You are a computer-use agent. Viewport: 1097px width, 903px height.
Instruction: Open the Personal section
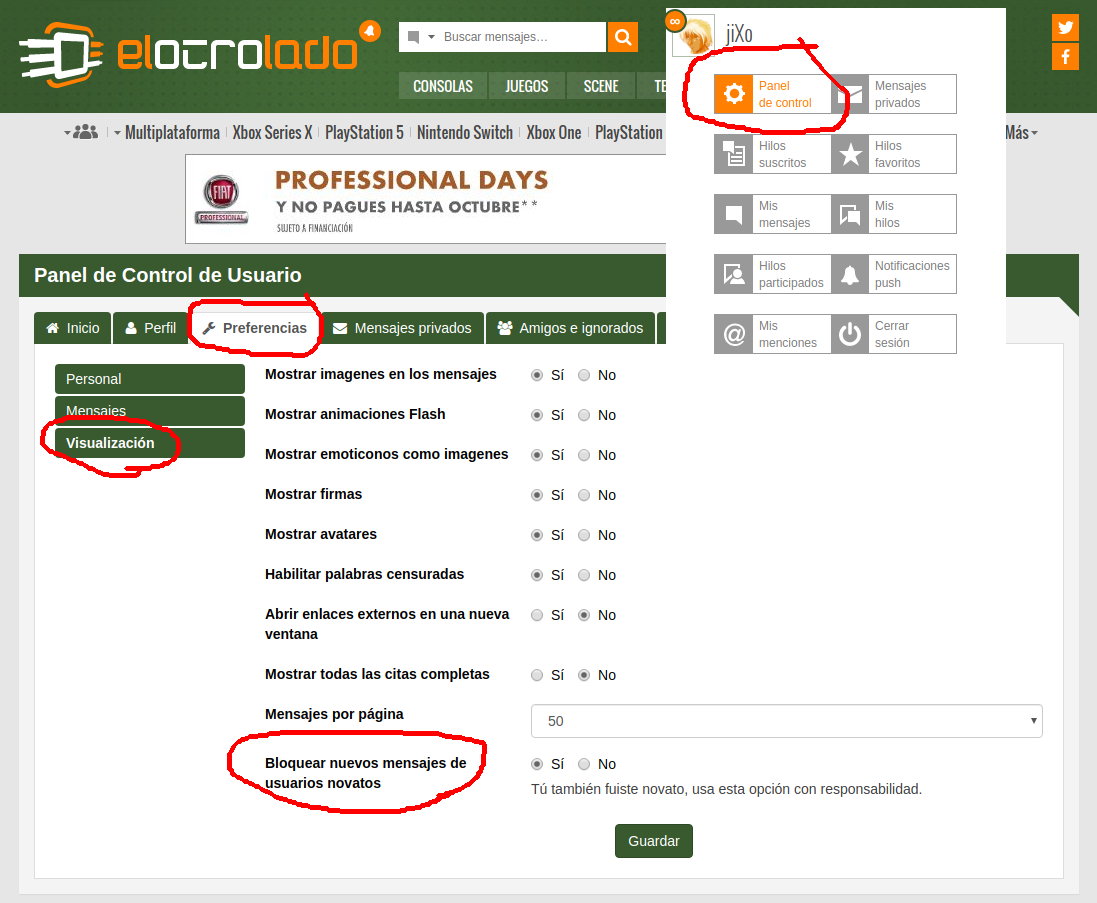[150, 378]
